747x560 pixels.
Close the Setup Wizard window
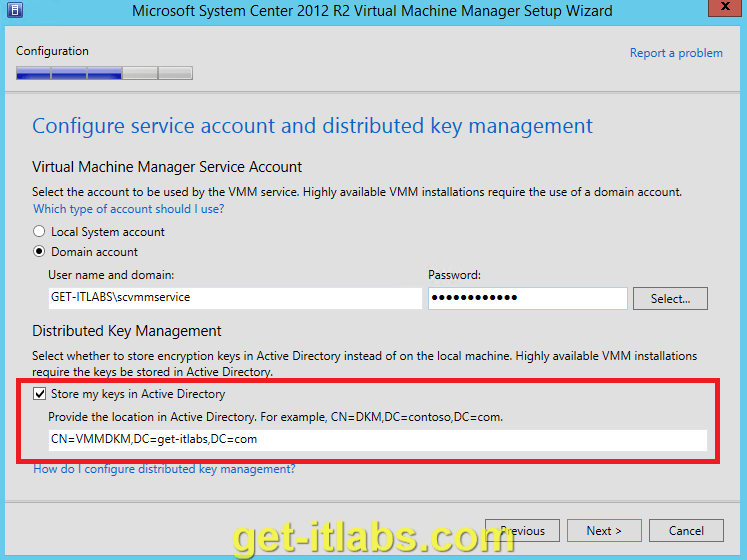point(725,8)
